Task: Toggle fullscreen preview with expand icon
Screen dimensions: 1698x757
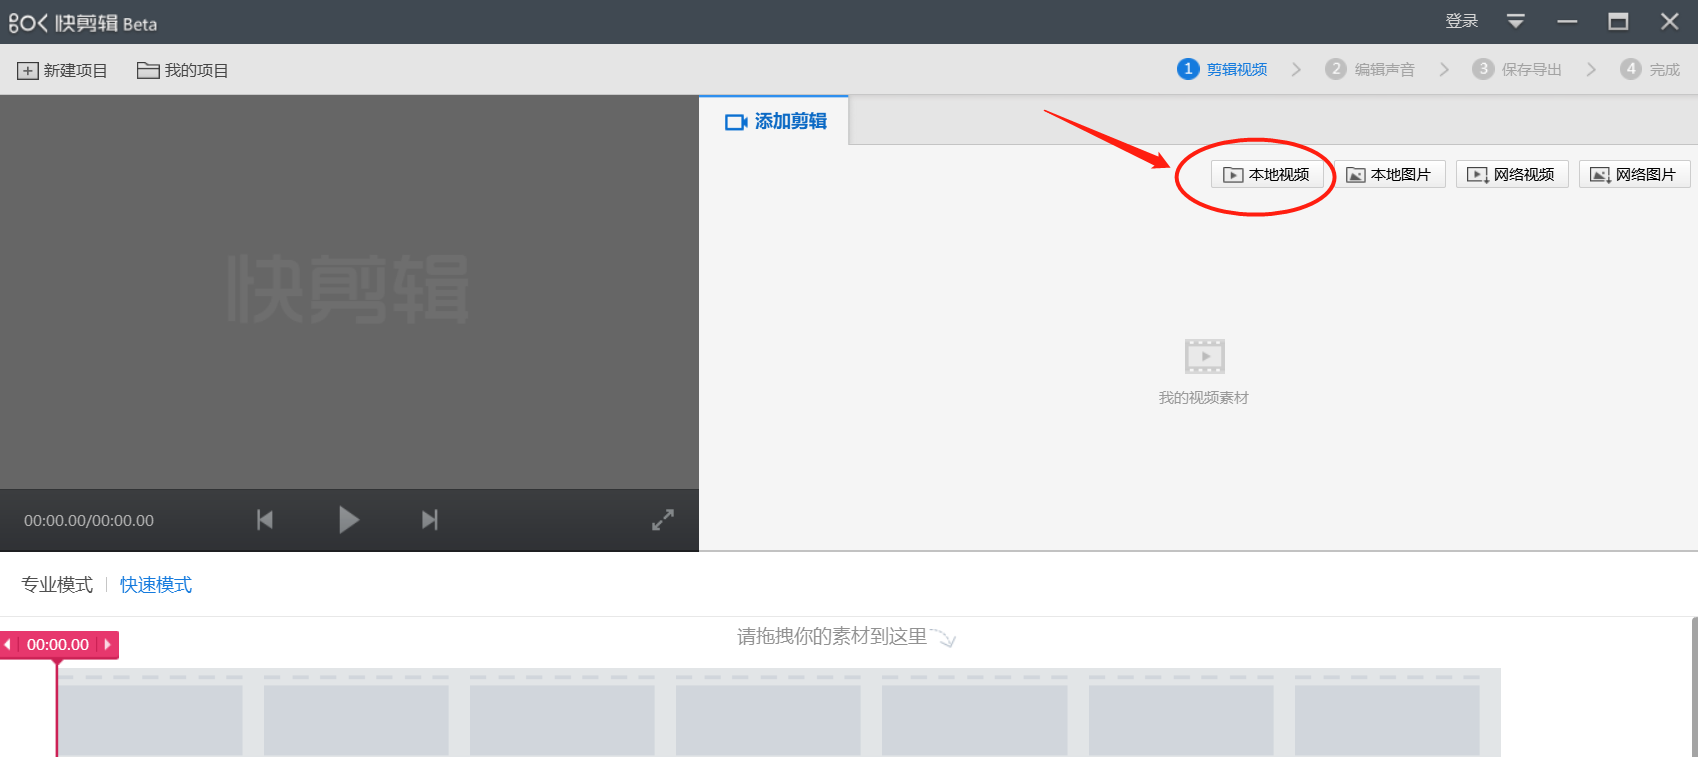Action: [663, 520]
